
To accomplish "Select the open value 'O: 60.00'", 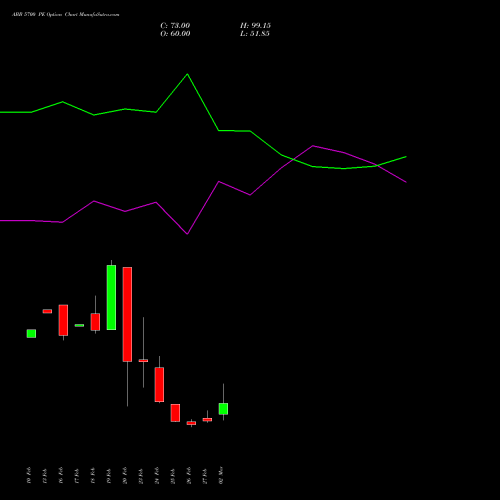I will click(x=175, y=34).
